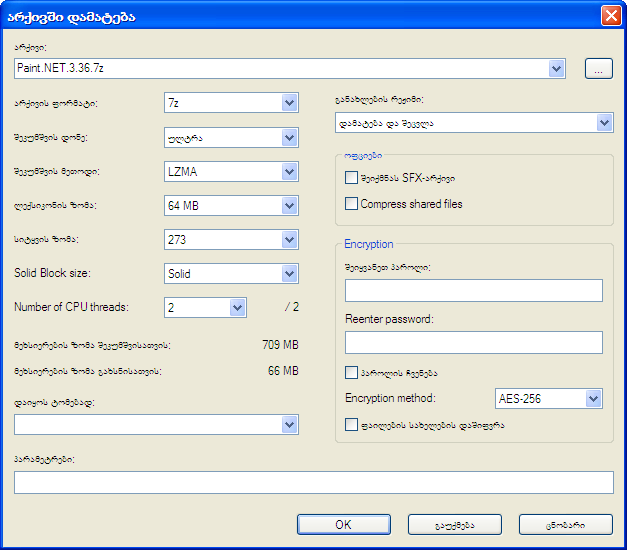Close the add to archive dialog window
The image size is (627, 550).
[x=609, y=16]
